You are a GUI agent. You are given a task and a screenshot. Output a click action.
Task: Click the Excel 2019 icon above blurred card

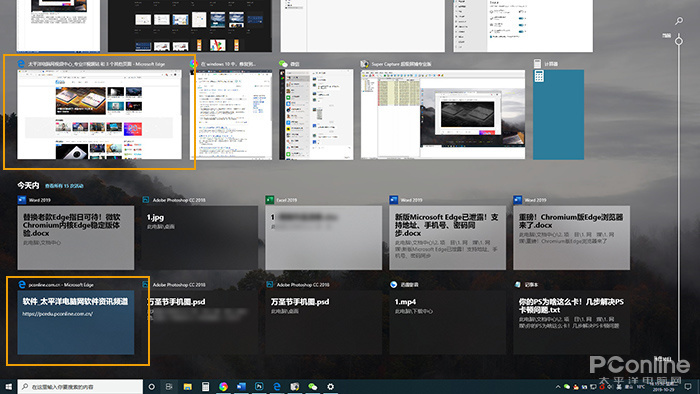click(x=270, y=199)
